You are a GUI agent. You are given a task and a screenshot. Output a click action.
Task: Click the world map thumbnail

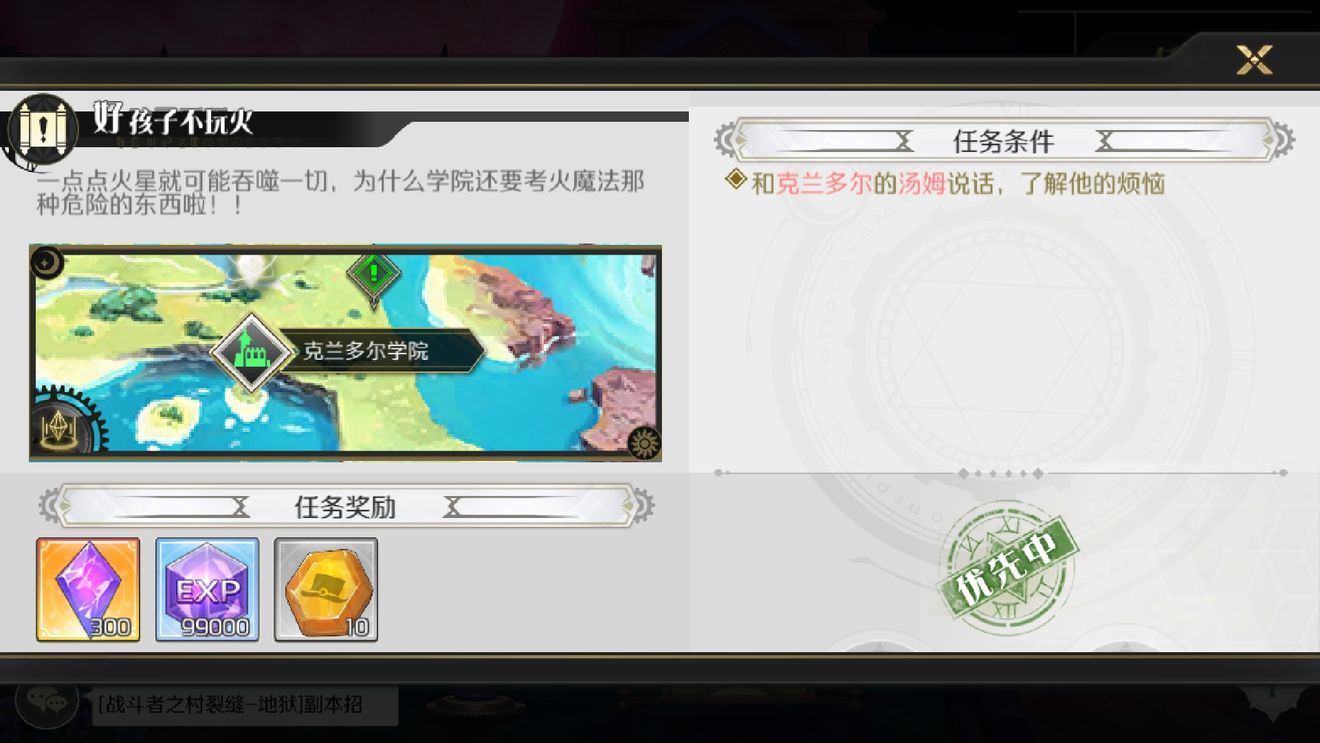pos(345,353)
